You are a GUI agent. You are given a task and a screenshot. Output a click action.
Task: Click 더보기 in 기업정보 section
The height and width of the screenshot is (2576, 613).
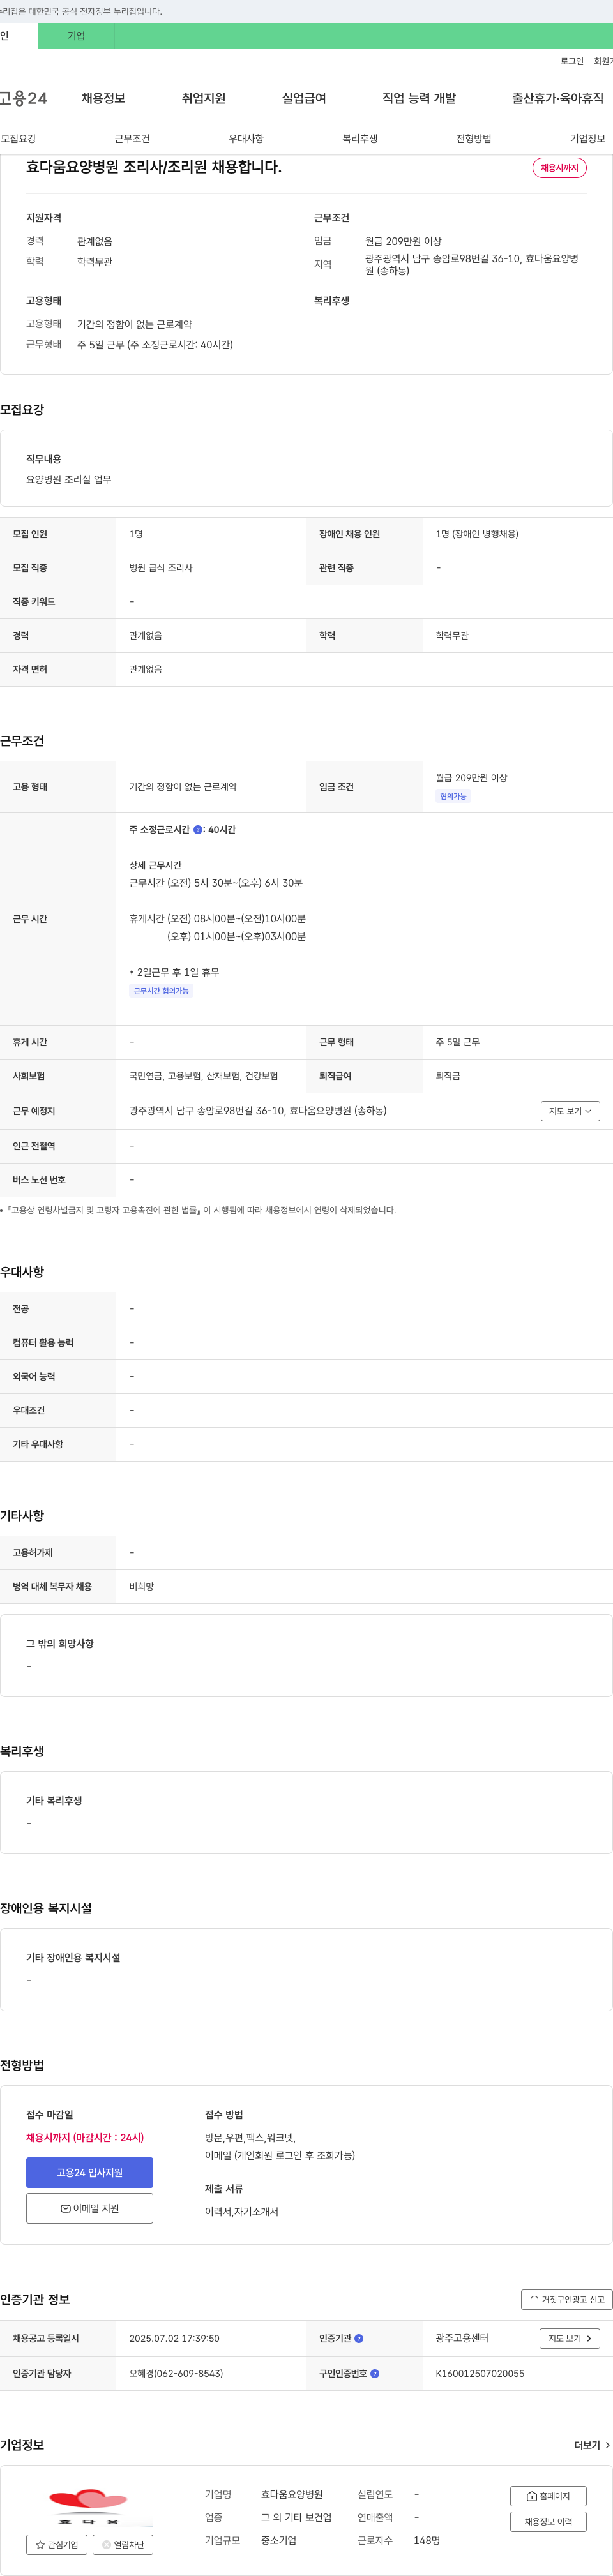tap(592, 2445)
